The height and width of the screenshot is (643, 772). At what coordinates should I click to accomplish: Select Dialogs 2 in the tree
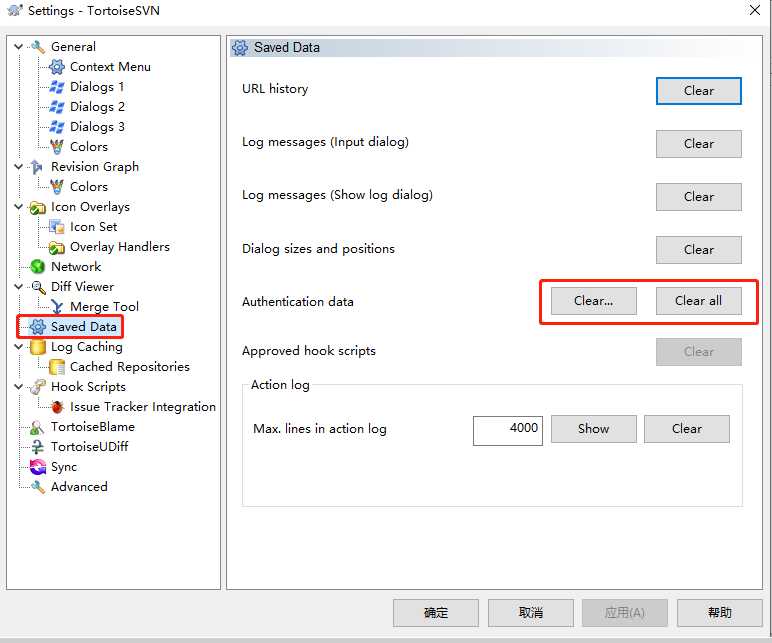[x=97, y=107]
